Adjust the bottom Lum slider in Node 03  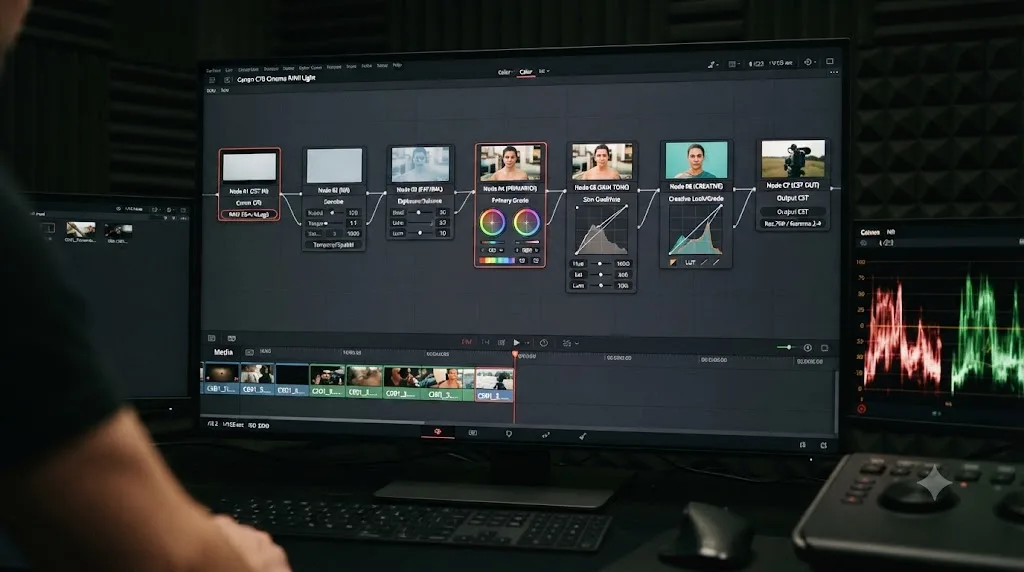tap(419, 233)
